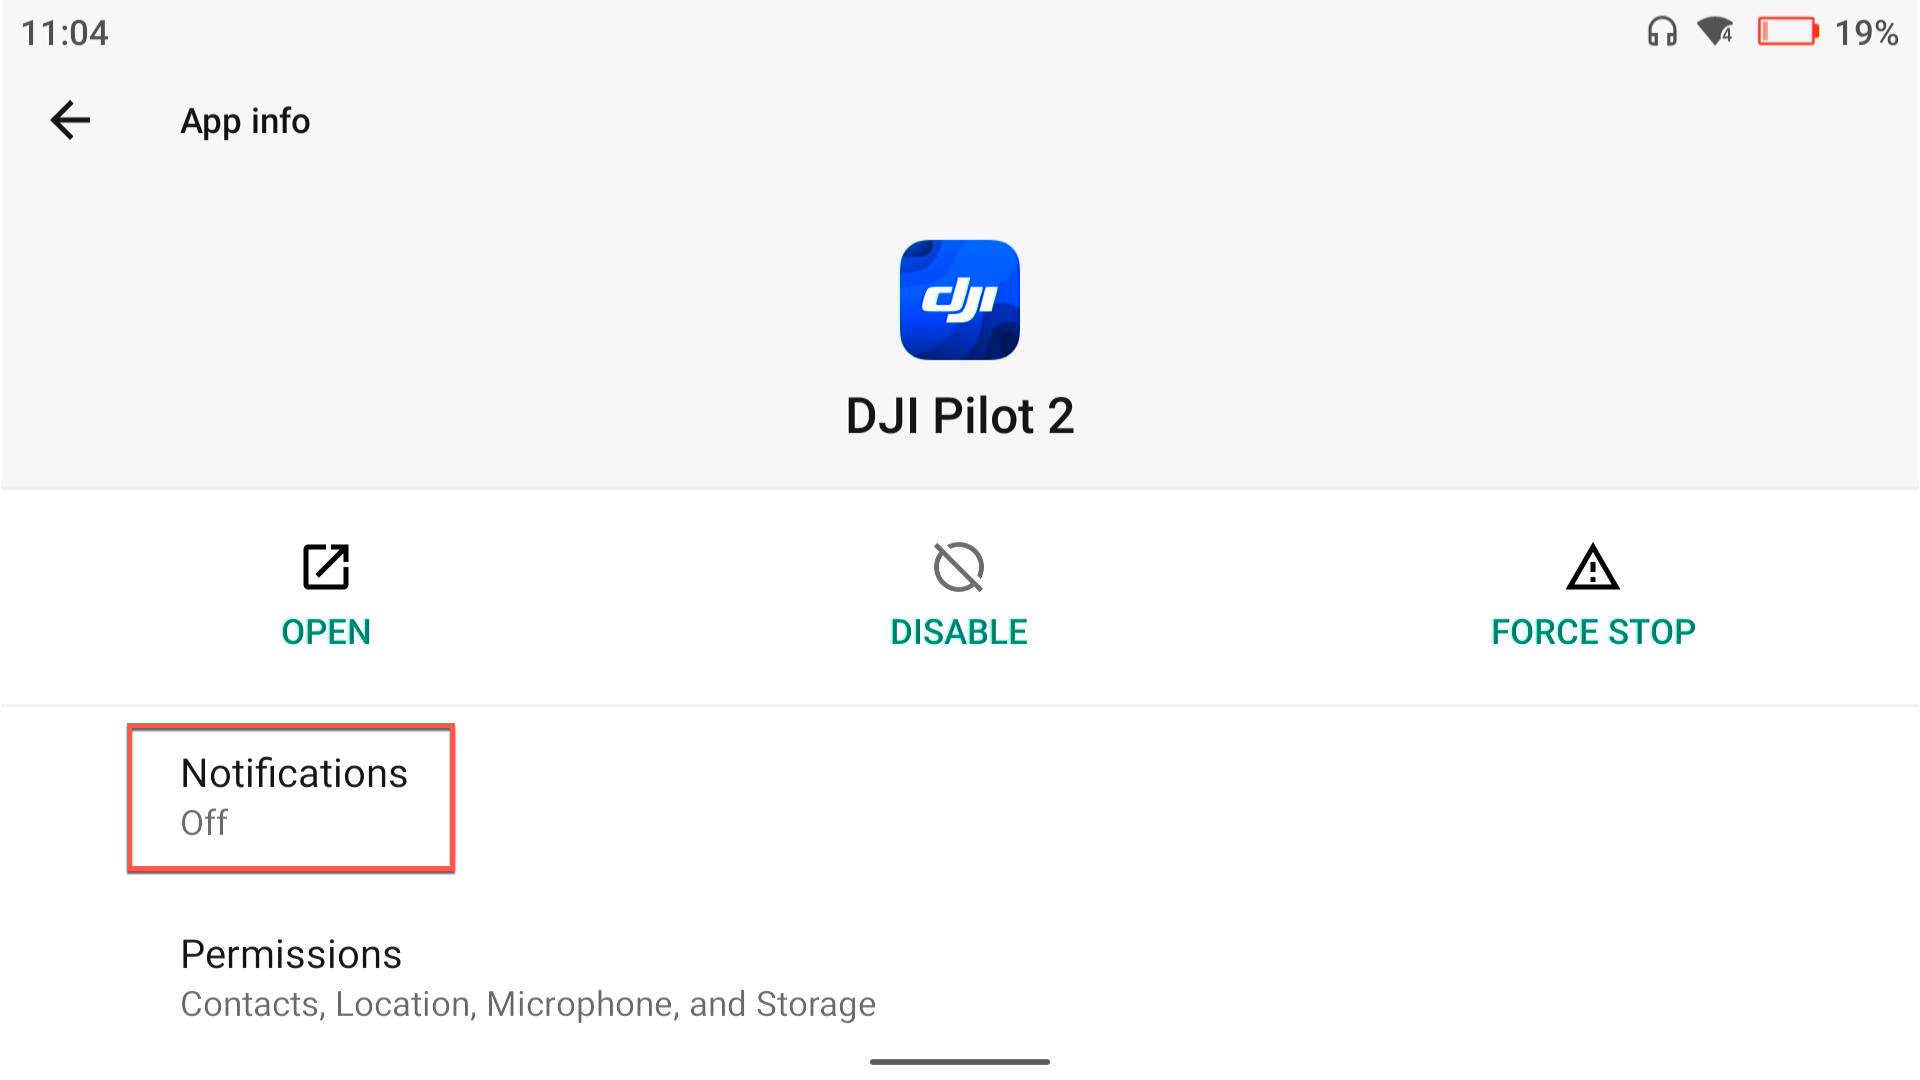This screenshot has height=1080, width=1920.
Task: Expand more app details via bottom drag handle
Action: click(x=960, y=1063)
